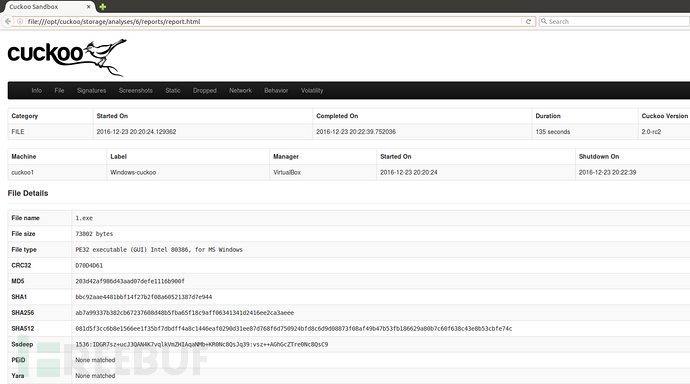690x384 pixels.
Task: Close the Cuckoo Sandbox tab
Action: click(88, 7)
